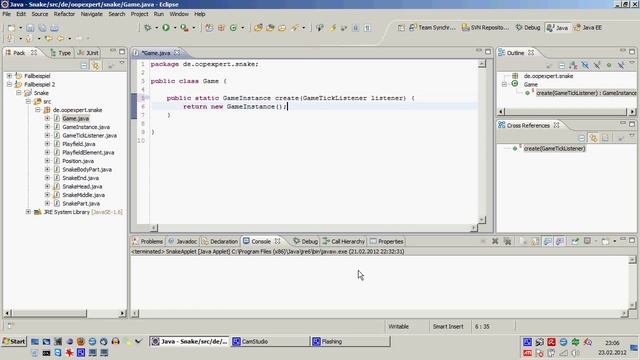Click the Windows Start button
Viewport: 640px width, 360px height.
click(14, 341)
